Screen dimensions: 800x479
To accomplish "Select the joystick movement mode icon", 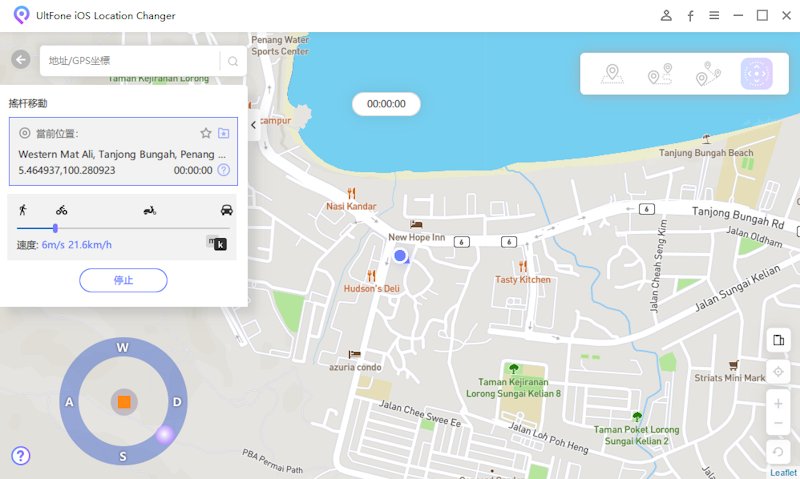I will pyautogui.click(x=756, y=74).
